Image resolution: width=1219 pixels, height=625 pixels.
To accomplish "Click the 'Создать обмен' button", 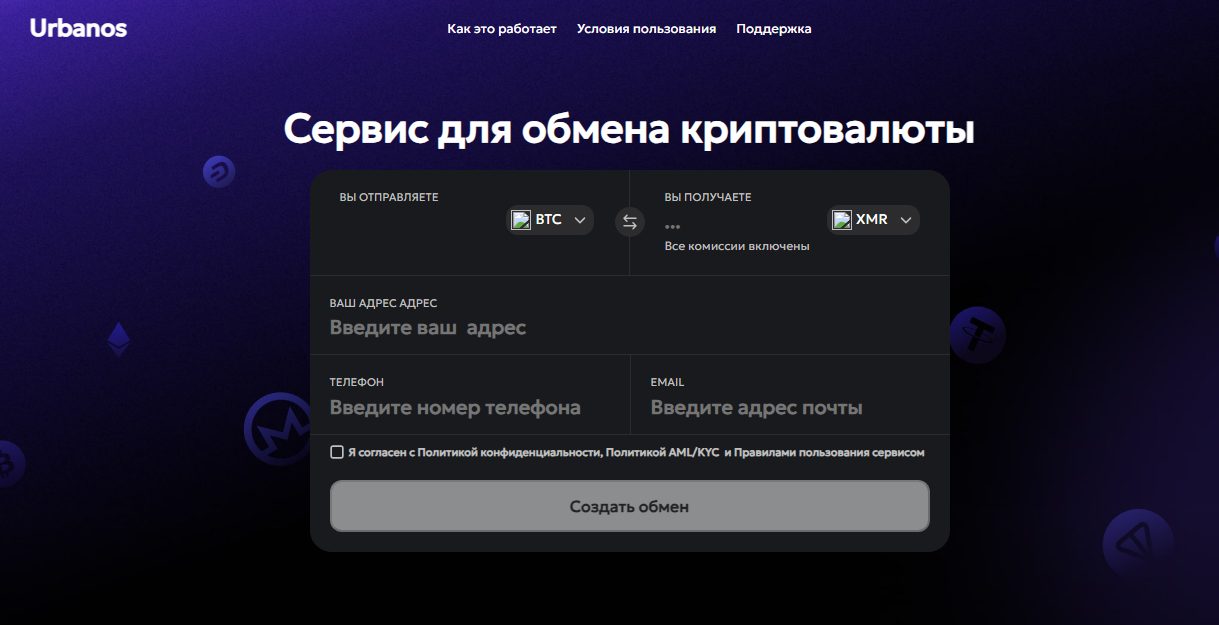I will coord(630,506).
